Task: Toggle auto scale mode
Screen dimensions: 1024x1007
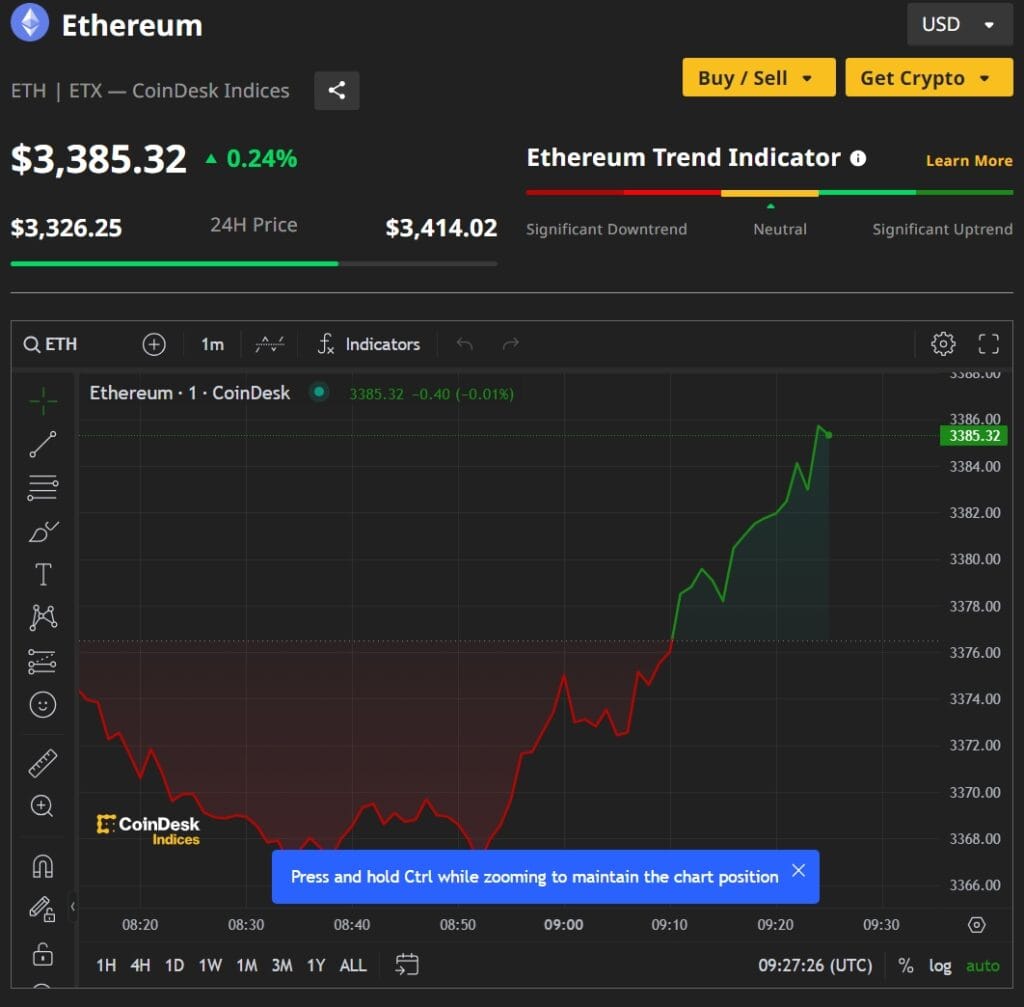Action: pos(982,965)
